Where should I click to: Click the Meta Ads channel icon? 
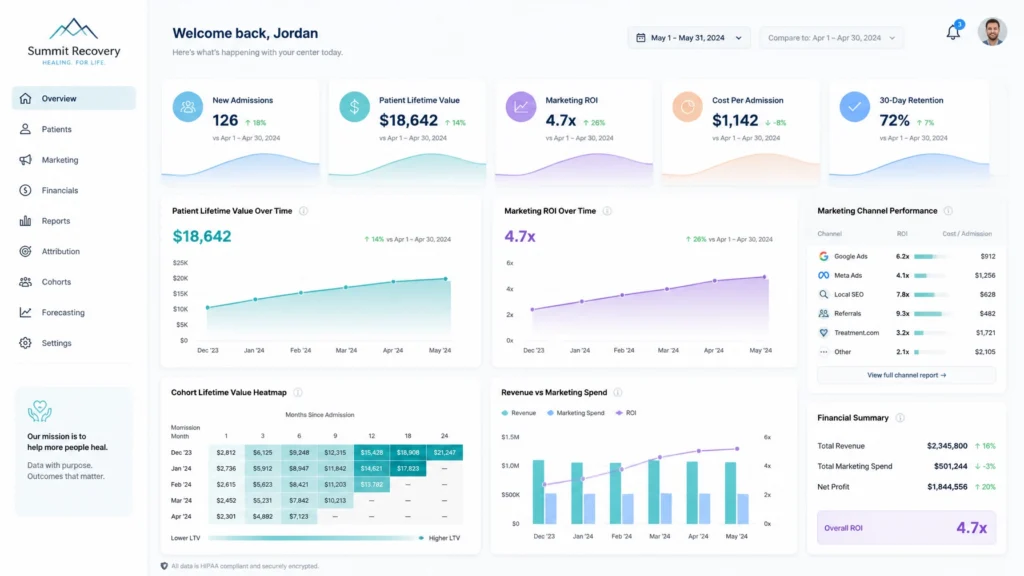pyautogui.click(x=824, y=276)
